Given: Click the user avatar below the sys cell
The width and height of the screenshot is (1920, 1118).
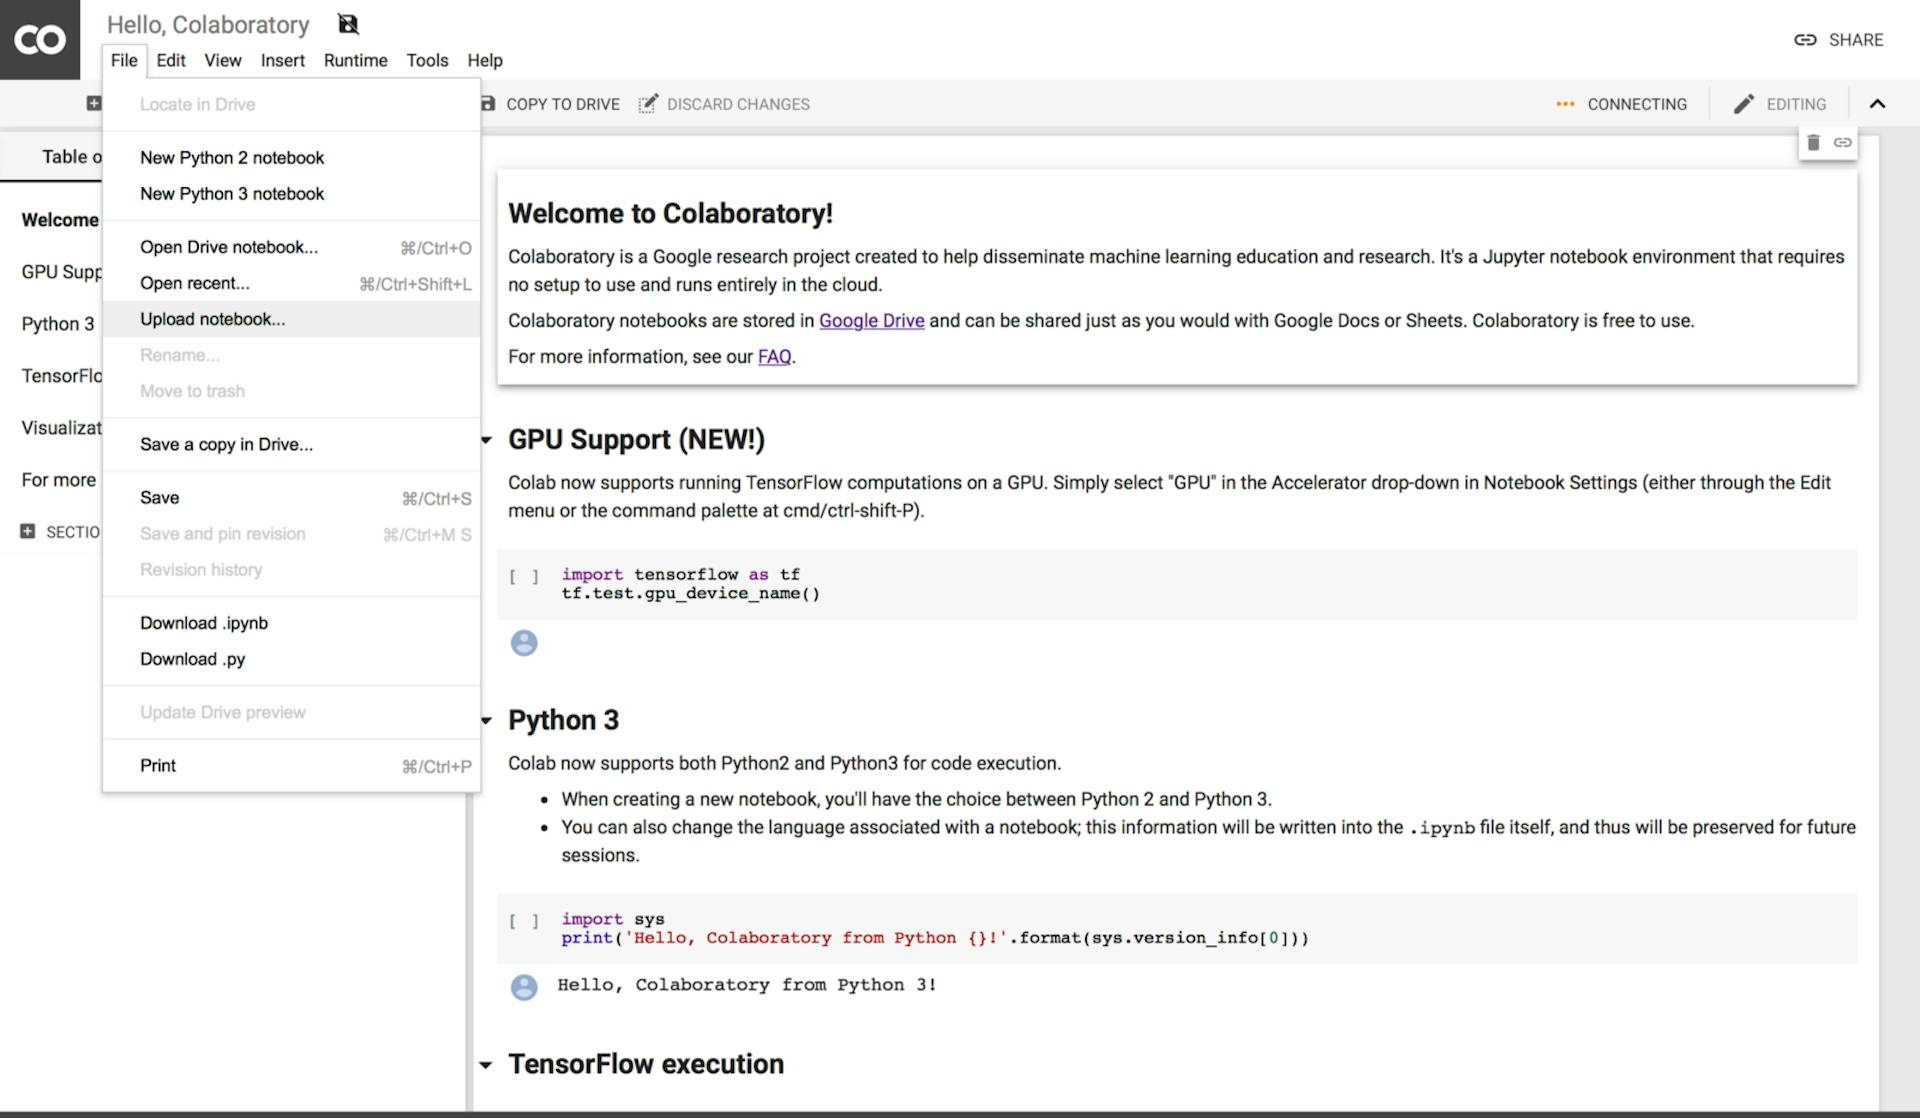Looking at the screenshot, I should [524, 987].
